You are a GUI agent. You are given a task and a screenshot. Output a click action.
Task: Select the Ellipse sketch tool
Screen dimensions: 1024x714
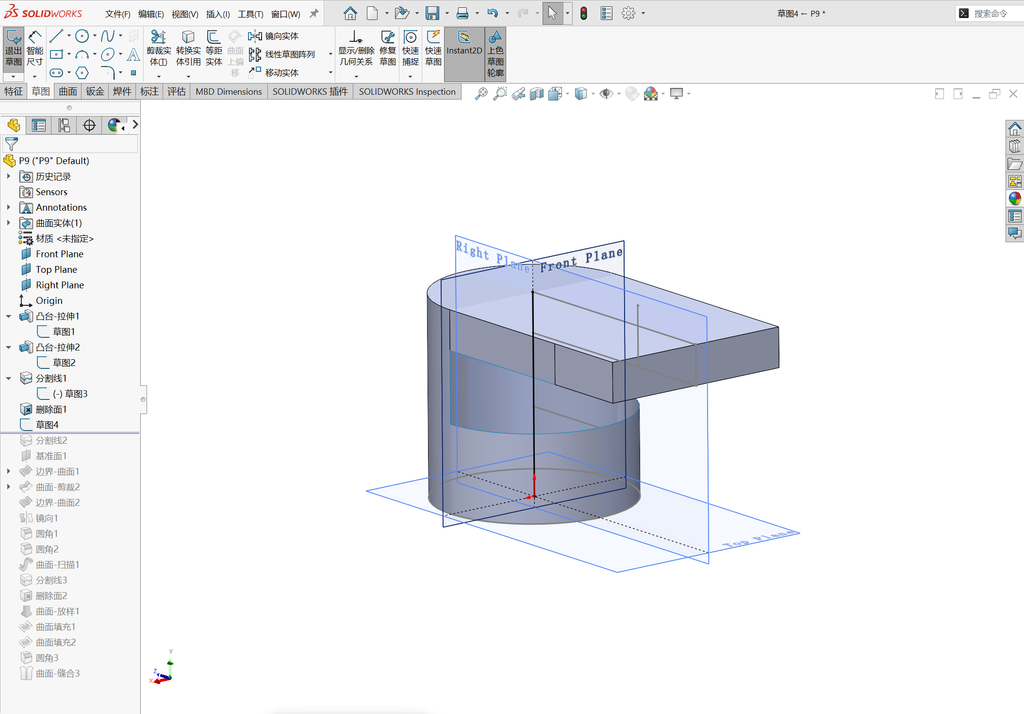click(x=108, y=54)
